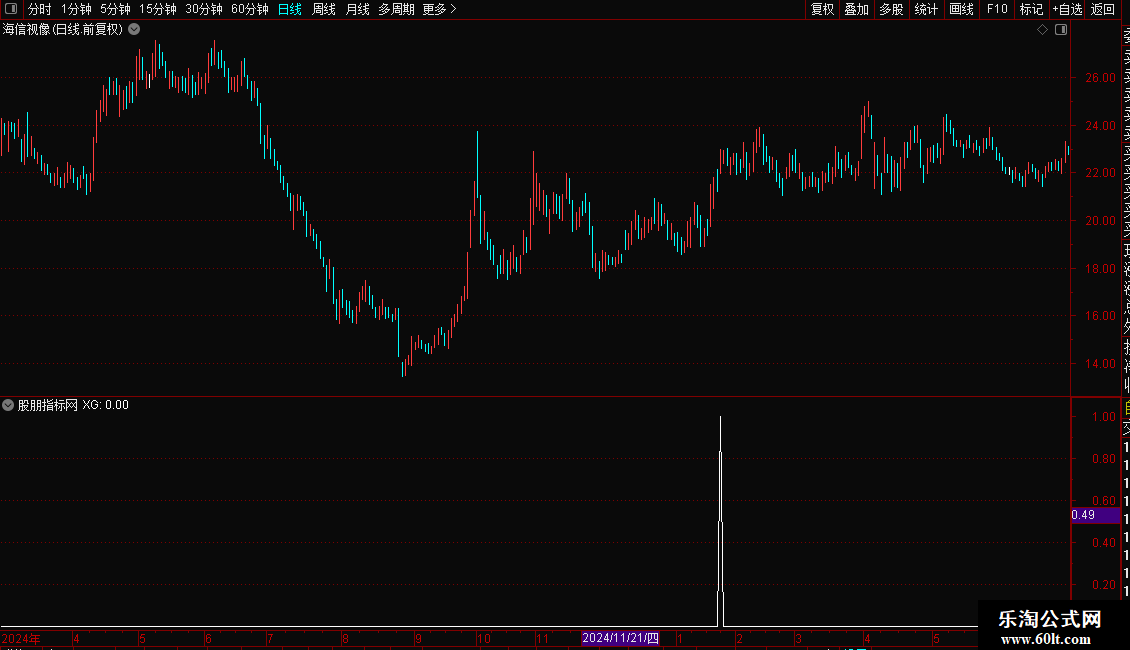Open F10 company information
Image resolution: width=1130 pixels, height=650 pixels.
tap(997, 9)
